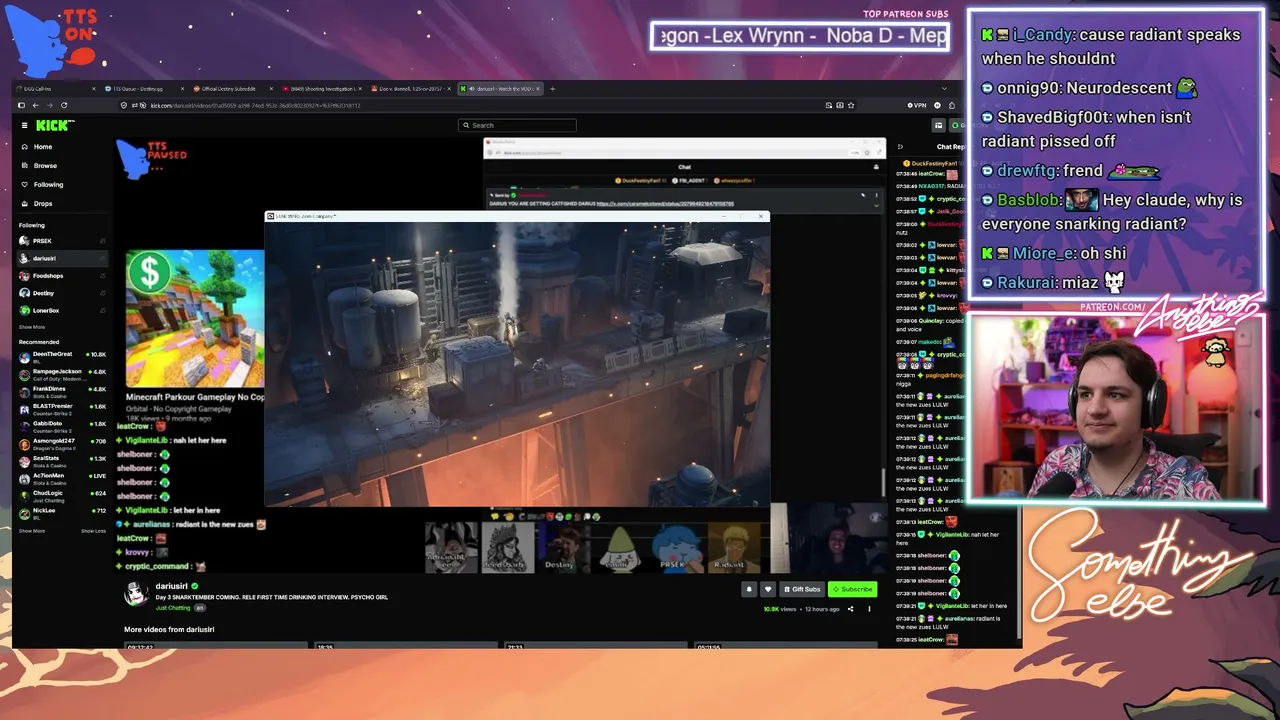Open the new tab plus button
The image size is (1280, 720).
point(552,88)
